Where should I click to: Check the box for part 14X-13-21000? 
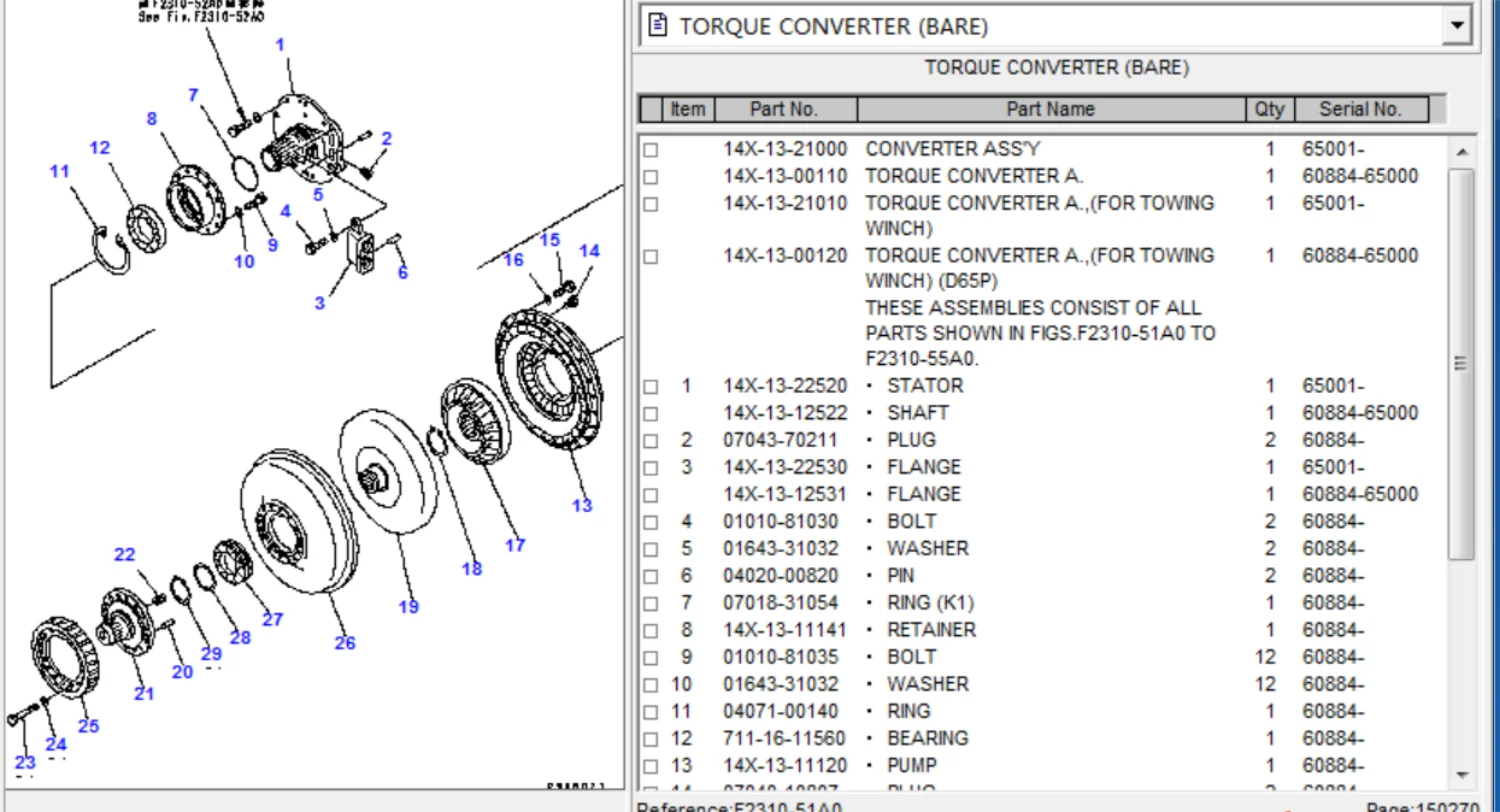650,148
